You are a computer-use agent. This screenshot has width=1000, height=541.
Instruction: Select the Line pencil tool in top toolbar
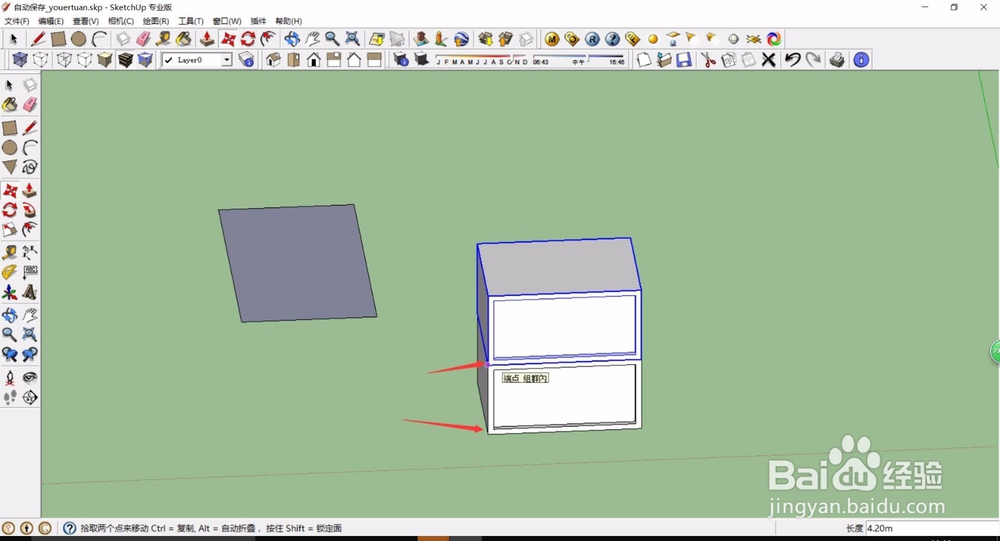[x=38, y=40]
